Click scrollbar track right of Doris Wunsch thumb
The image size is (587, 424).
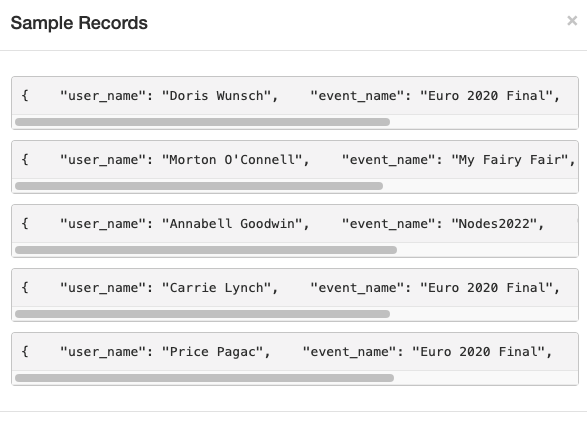pyautogui.click(x=483, y=122)
